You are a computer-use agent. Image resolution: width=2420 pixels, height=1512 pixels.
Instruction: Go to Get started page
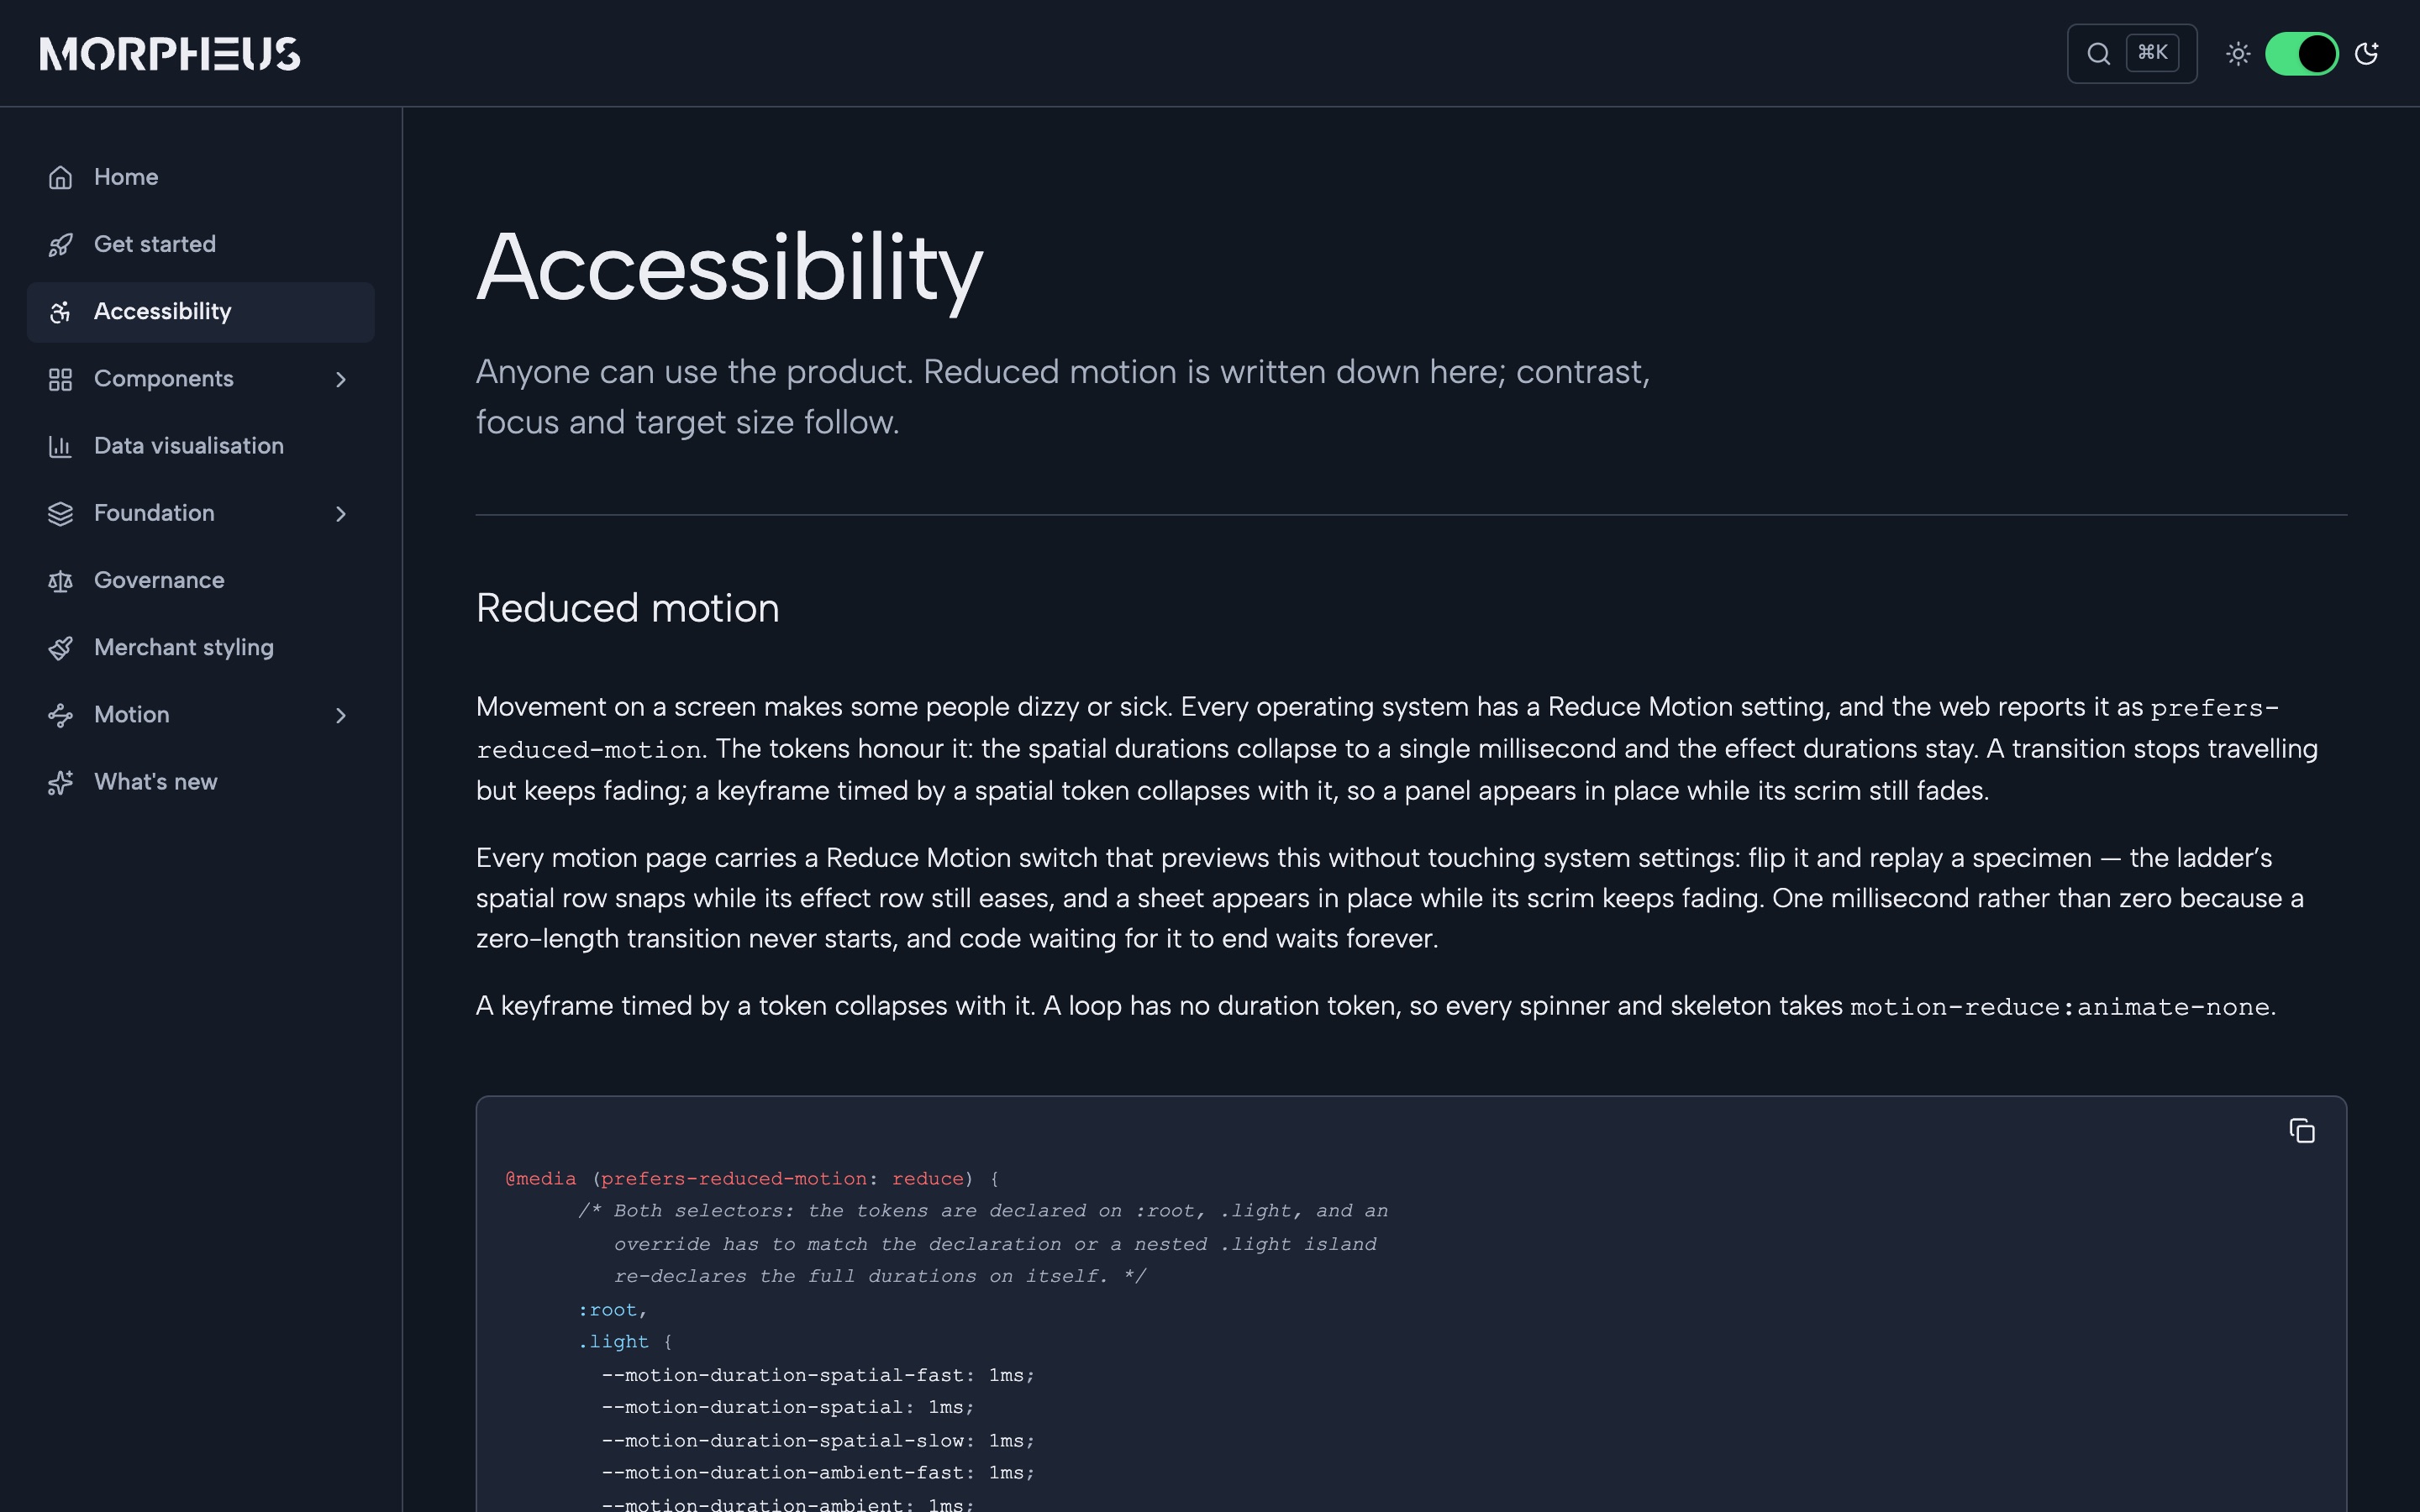click(x=155, y=244)
